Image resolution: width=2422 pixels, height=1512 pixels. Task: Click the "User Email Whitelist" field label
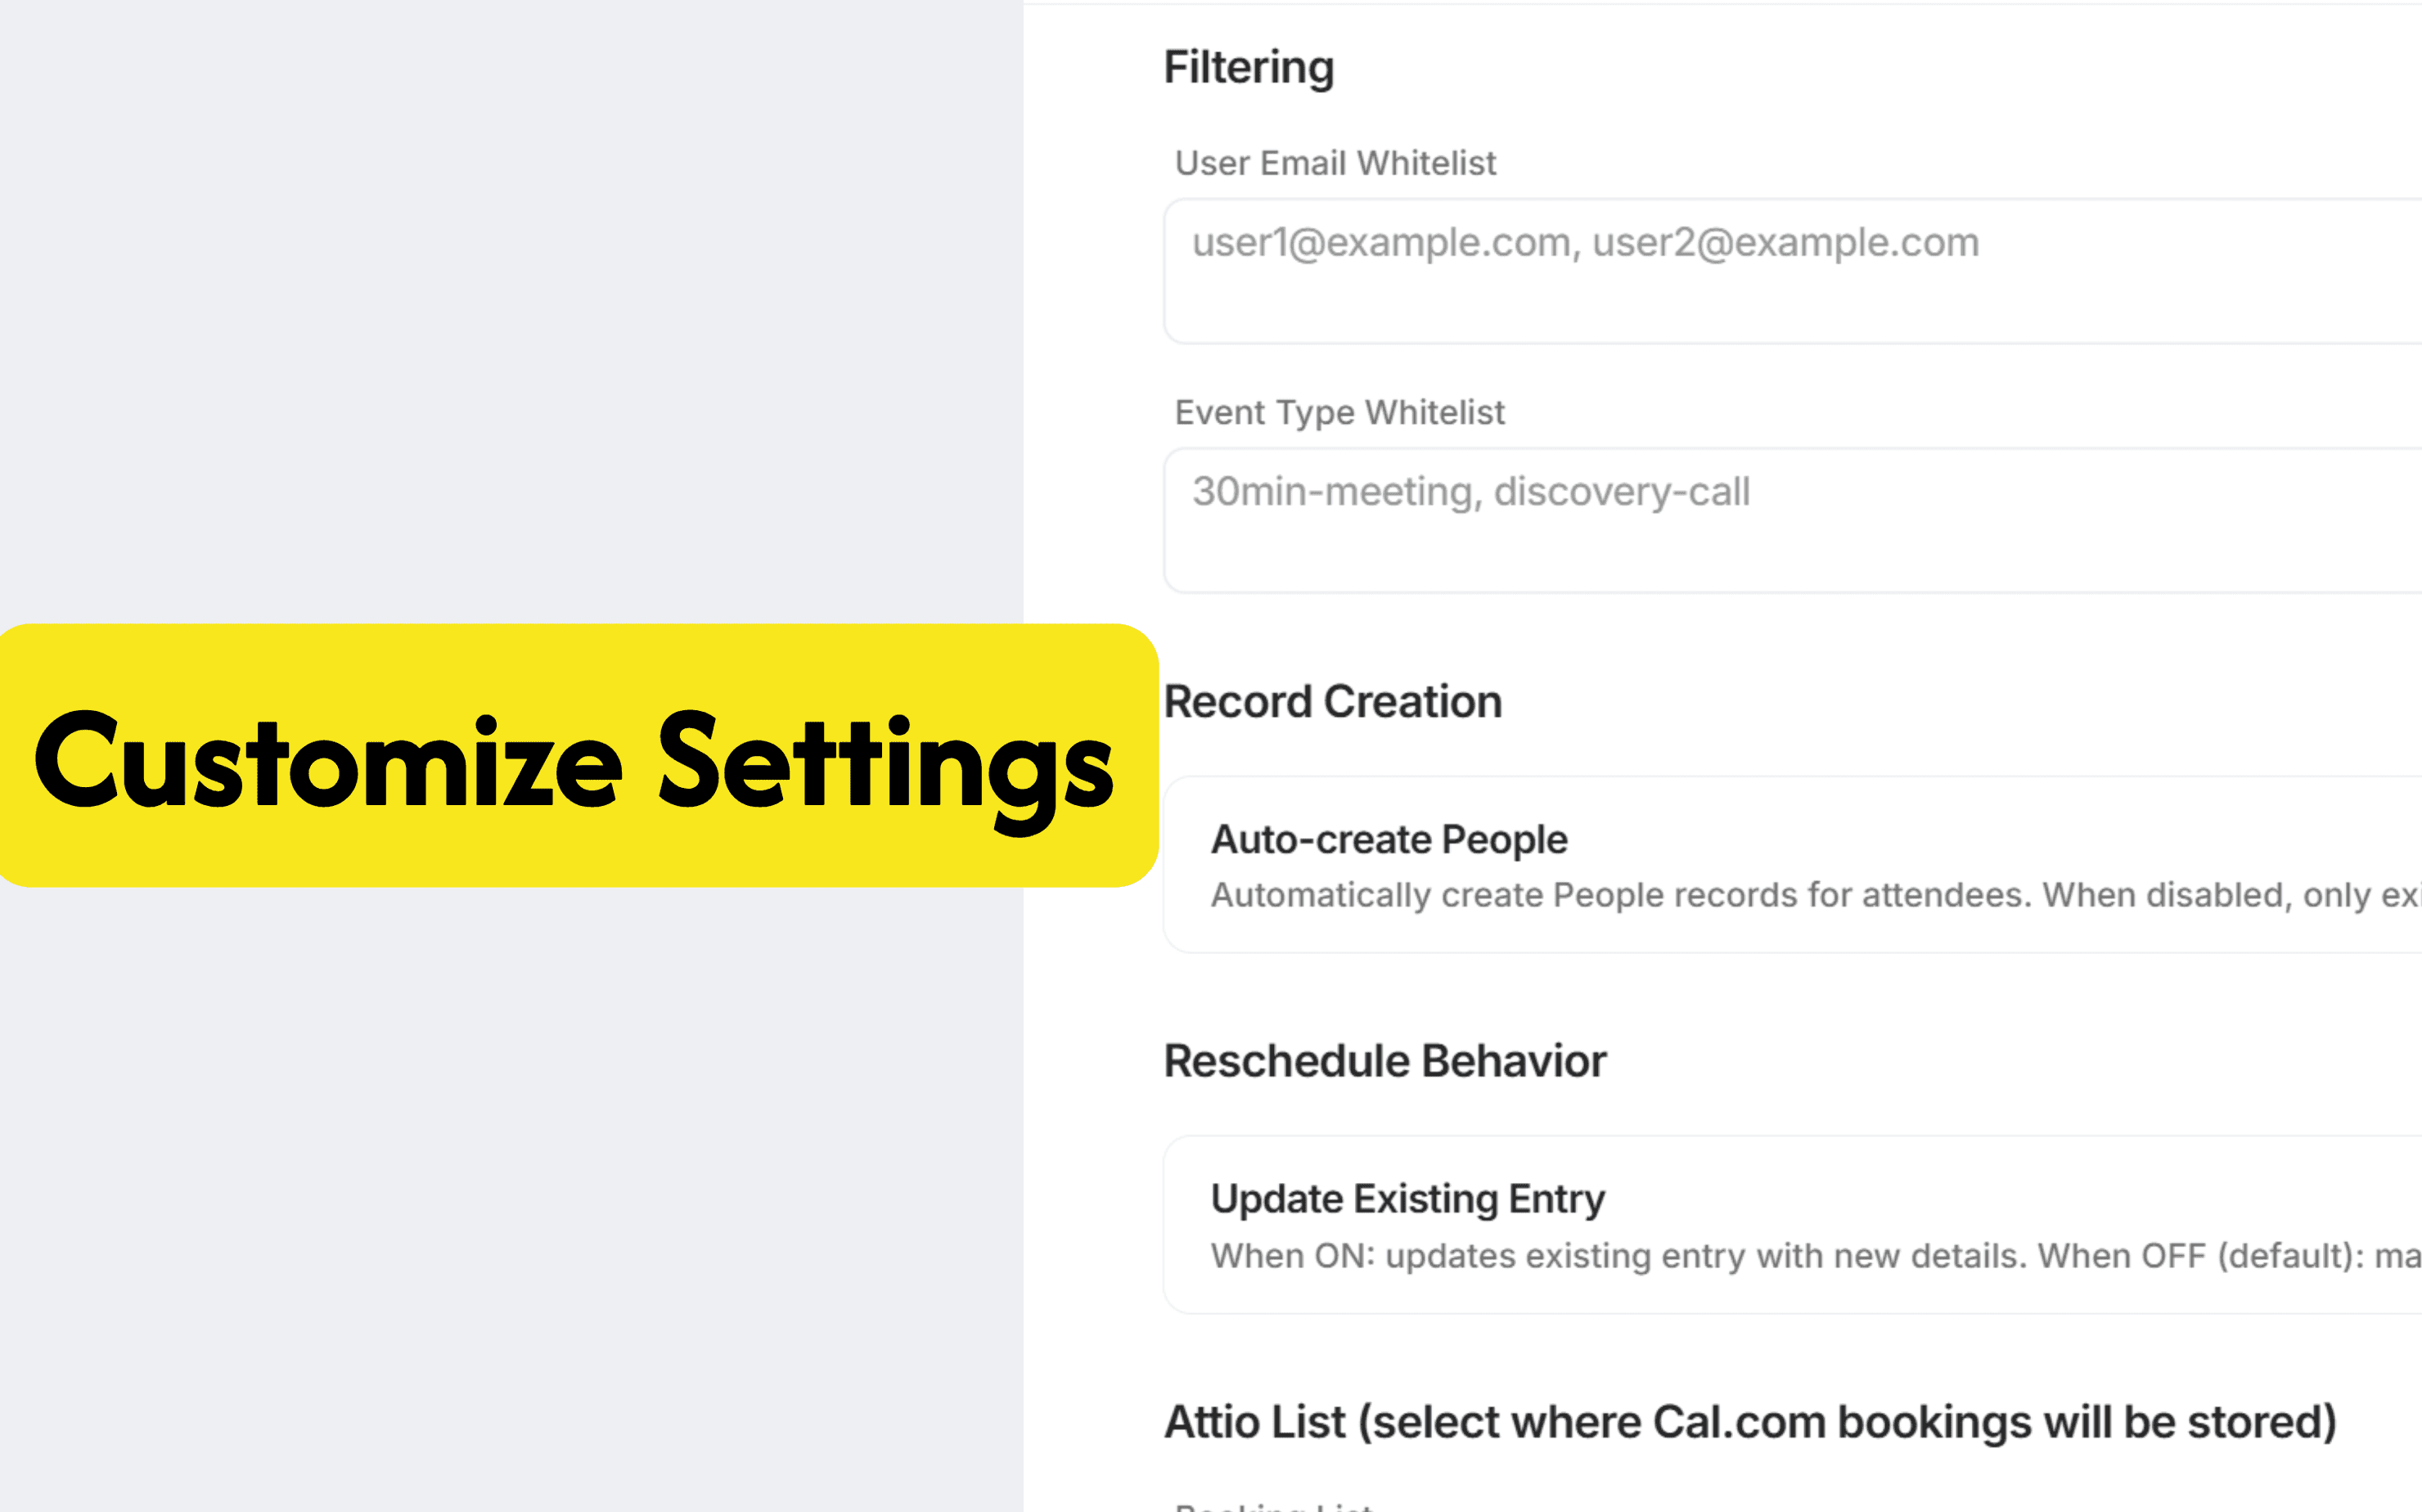point(1334,163)
